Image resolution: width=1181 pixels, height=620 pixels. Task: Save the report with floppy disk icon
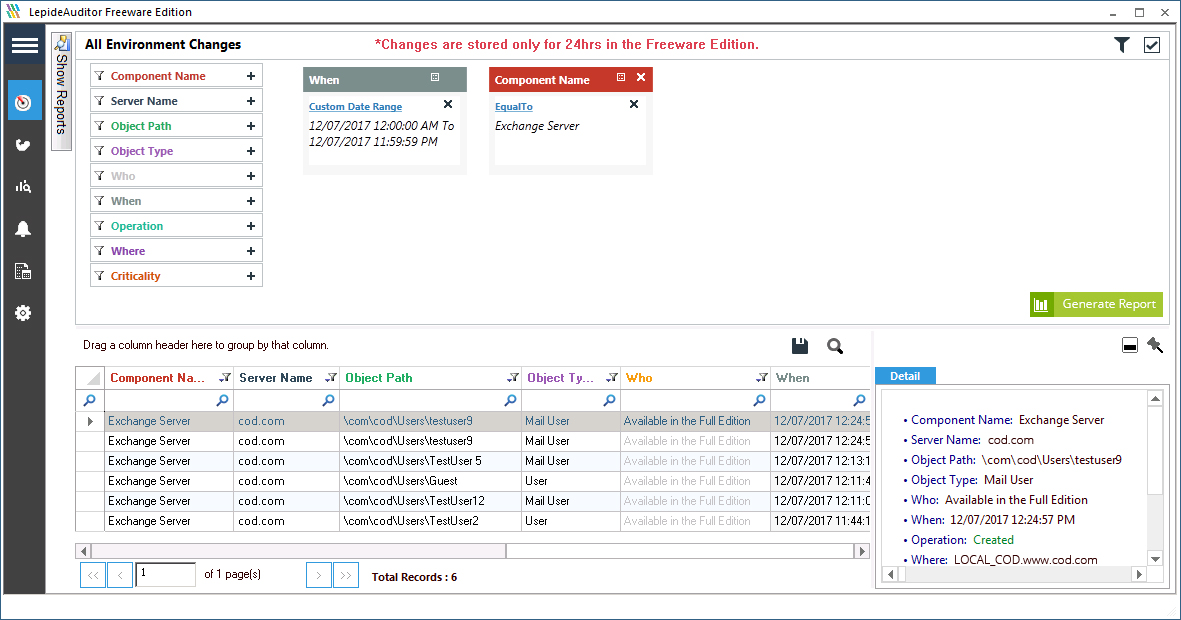800,346
